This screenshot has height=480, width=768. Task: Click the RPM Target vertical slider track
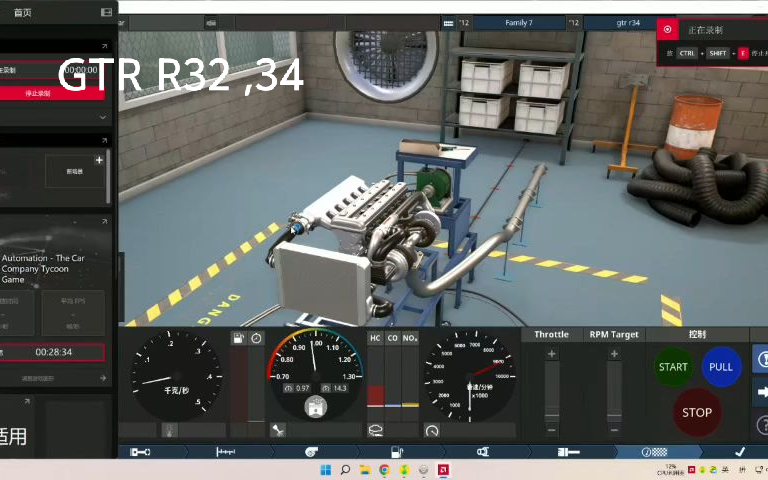[x=614, y=391]
